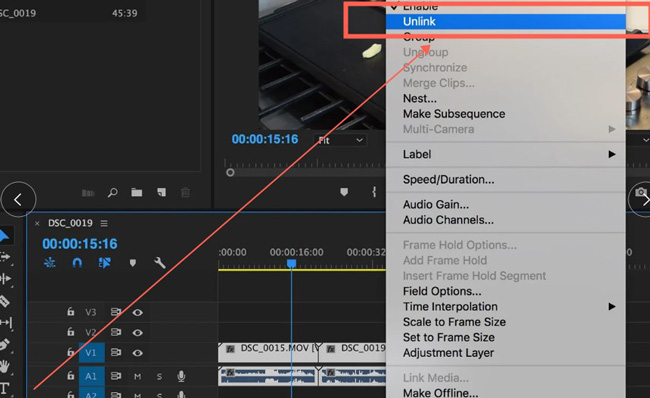Expand Time Interpolation submenu arrow
The height and width of the screenshot is (398, 650).
[612, 306]
